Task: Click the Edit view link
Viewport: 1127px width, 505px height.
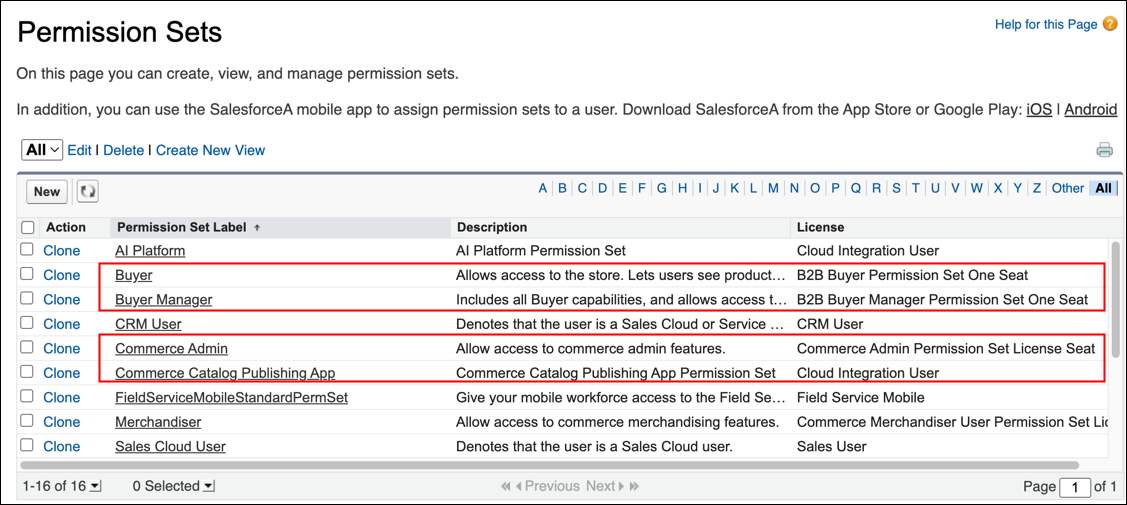Action: (79, 150)
